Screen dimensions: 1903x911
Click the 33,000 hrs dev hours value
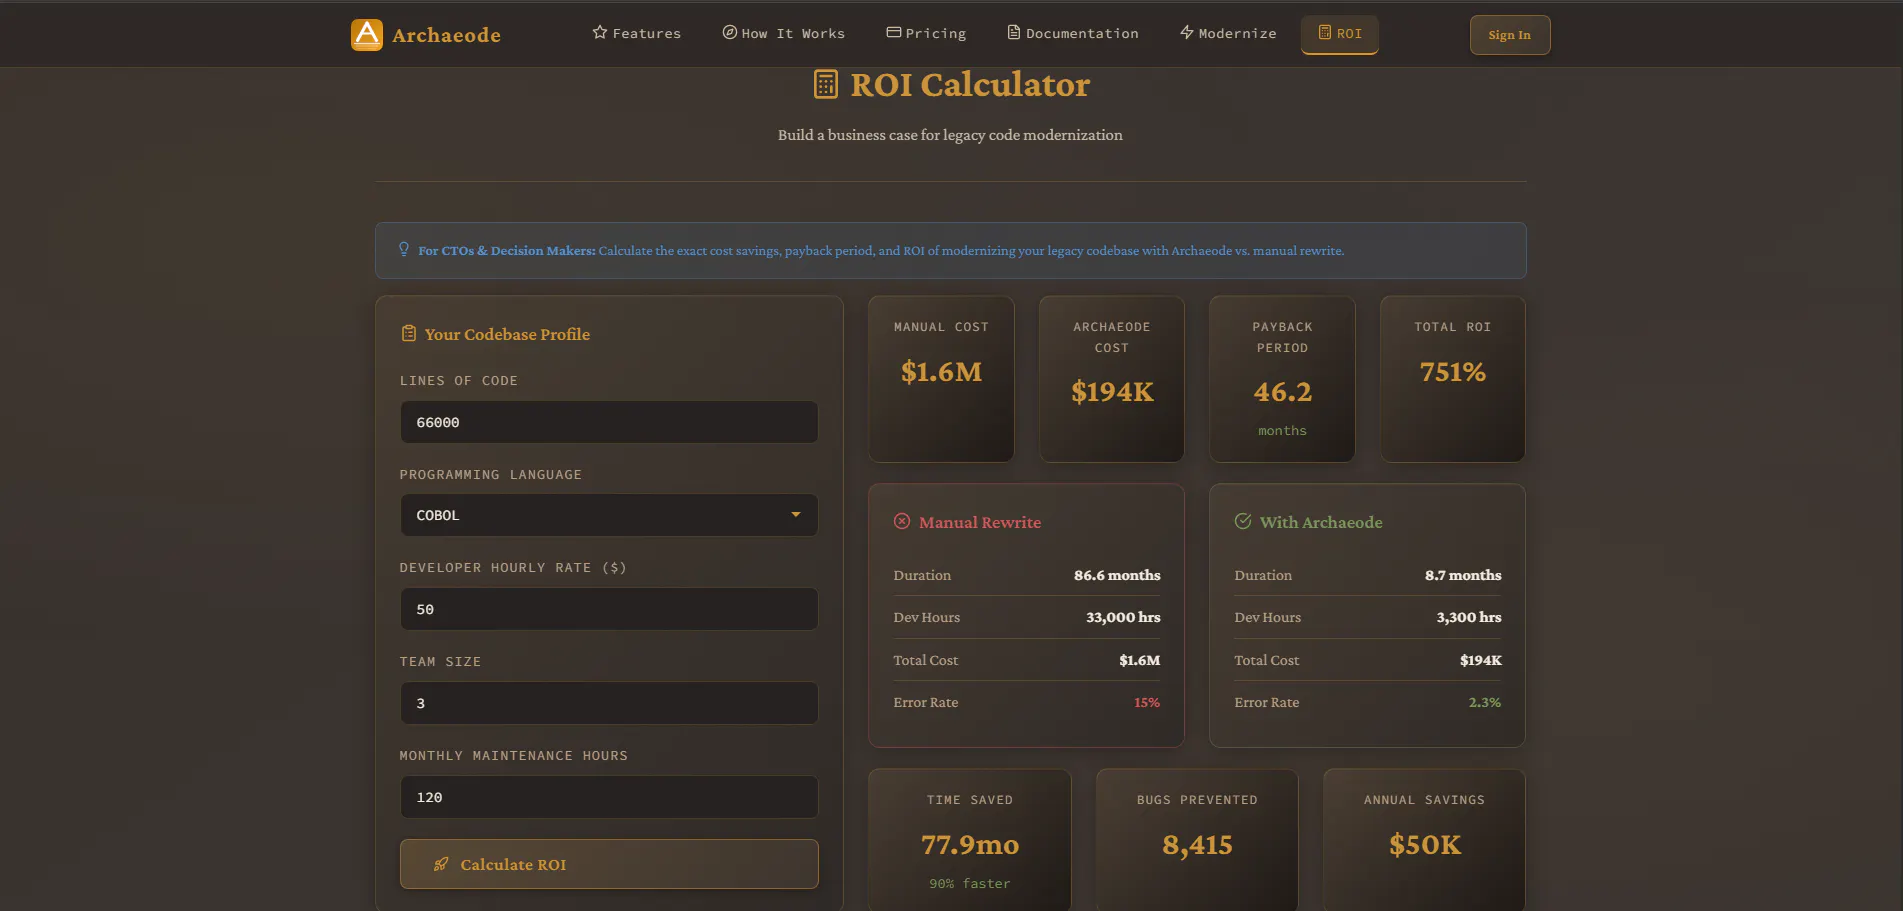tap(1123, 617)
